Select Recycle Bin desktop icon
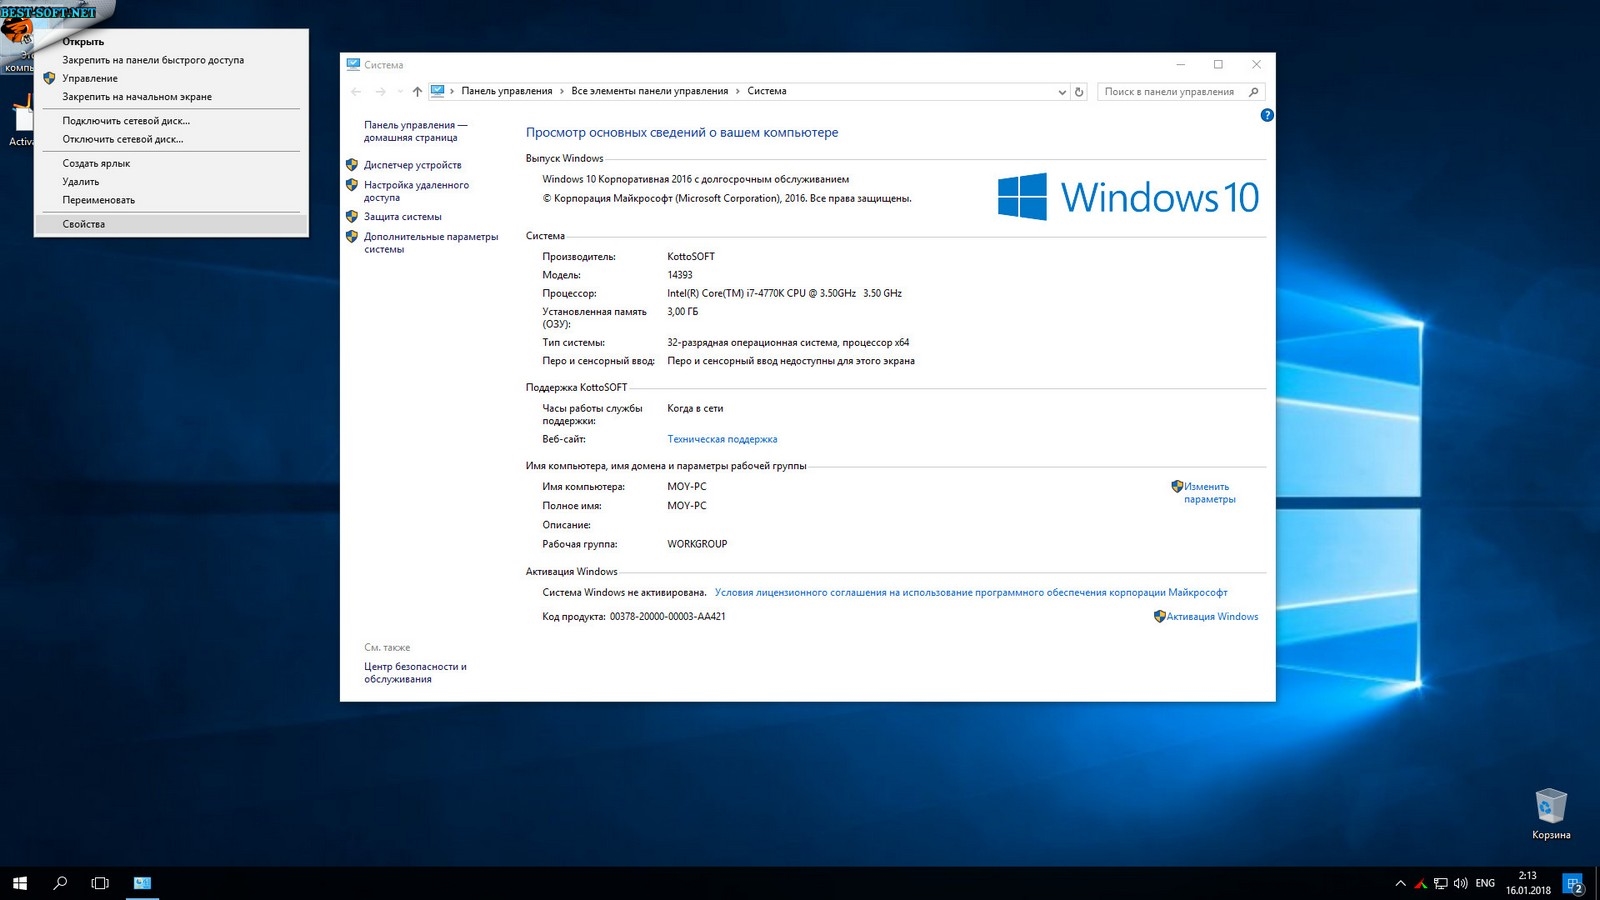Image resolution: width=1600 pixels, height=900 pixels. [1551, 813]
